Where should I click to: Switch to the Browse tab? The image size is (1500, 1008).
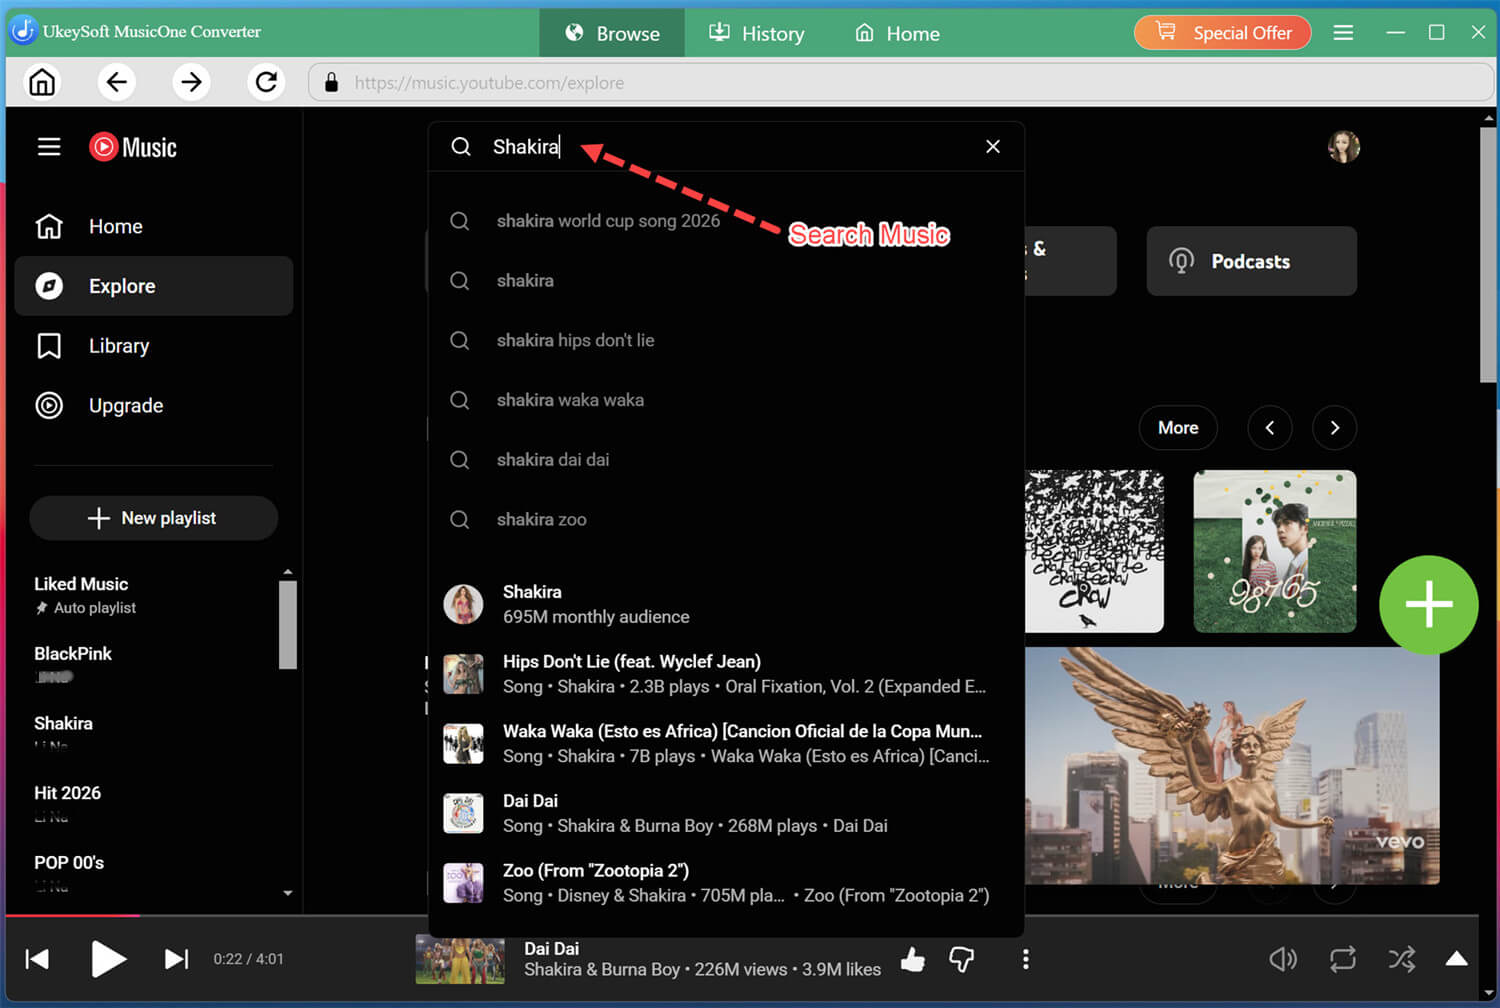coord(612,33)
